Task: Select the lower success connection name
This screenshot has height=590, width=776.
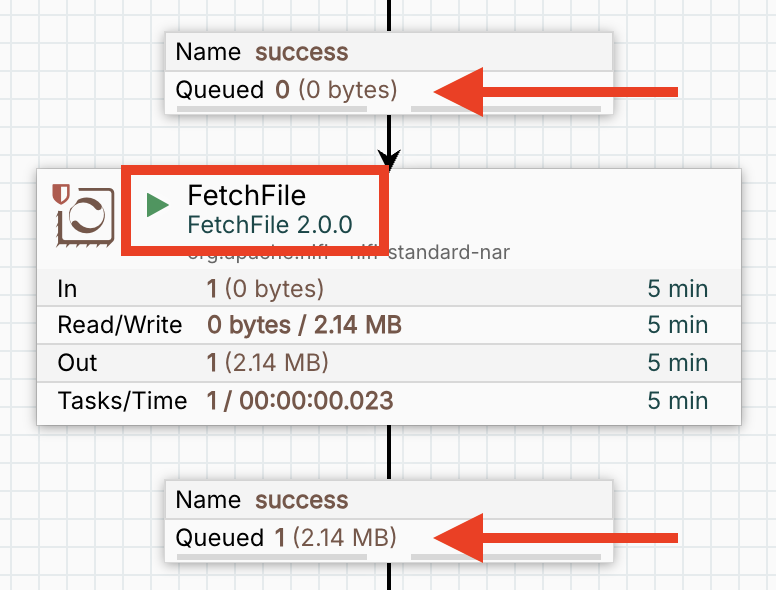Action: point(301,500)
